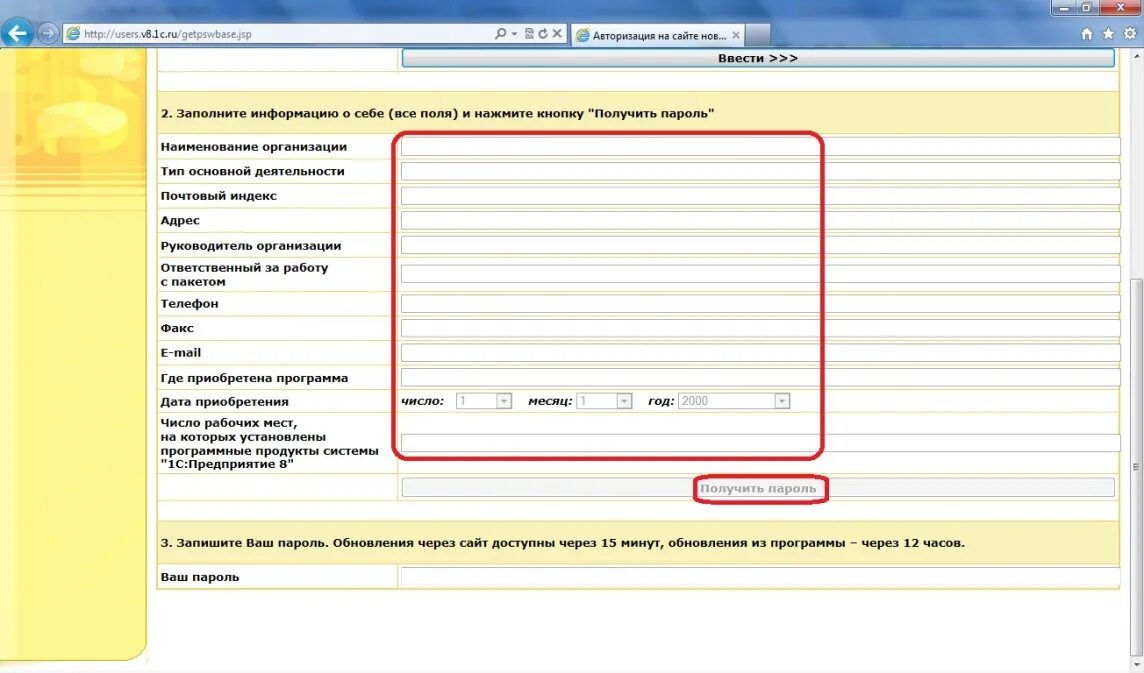Viewport: 1144px width, 673px height.
Task: Maximize the browser window
Action: (1086, 7)
